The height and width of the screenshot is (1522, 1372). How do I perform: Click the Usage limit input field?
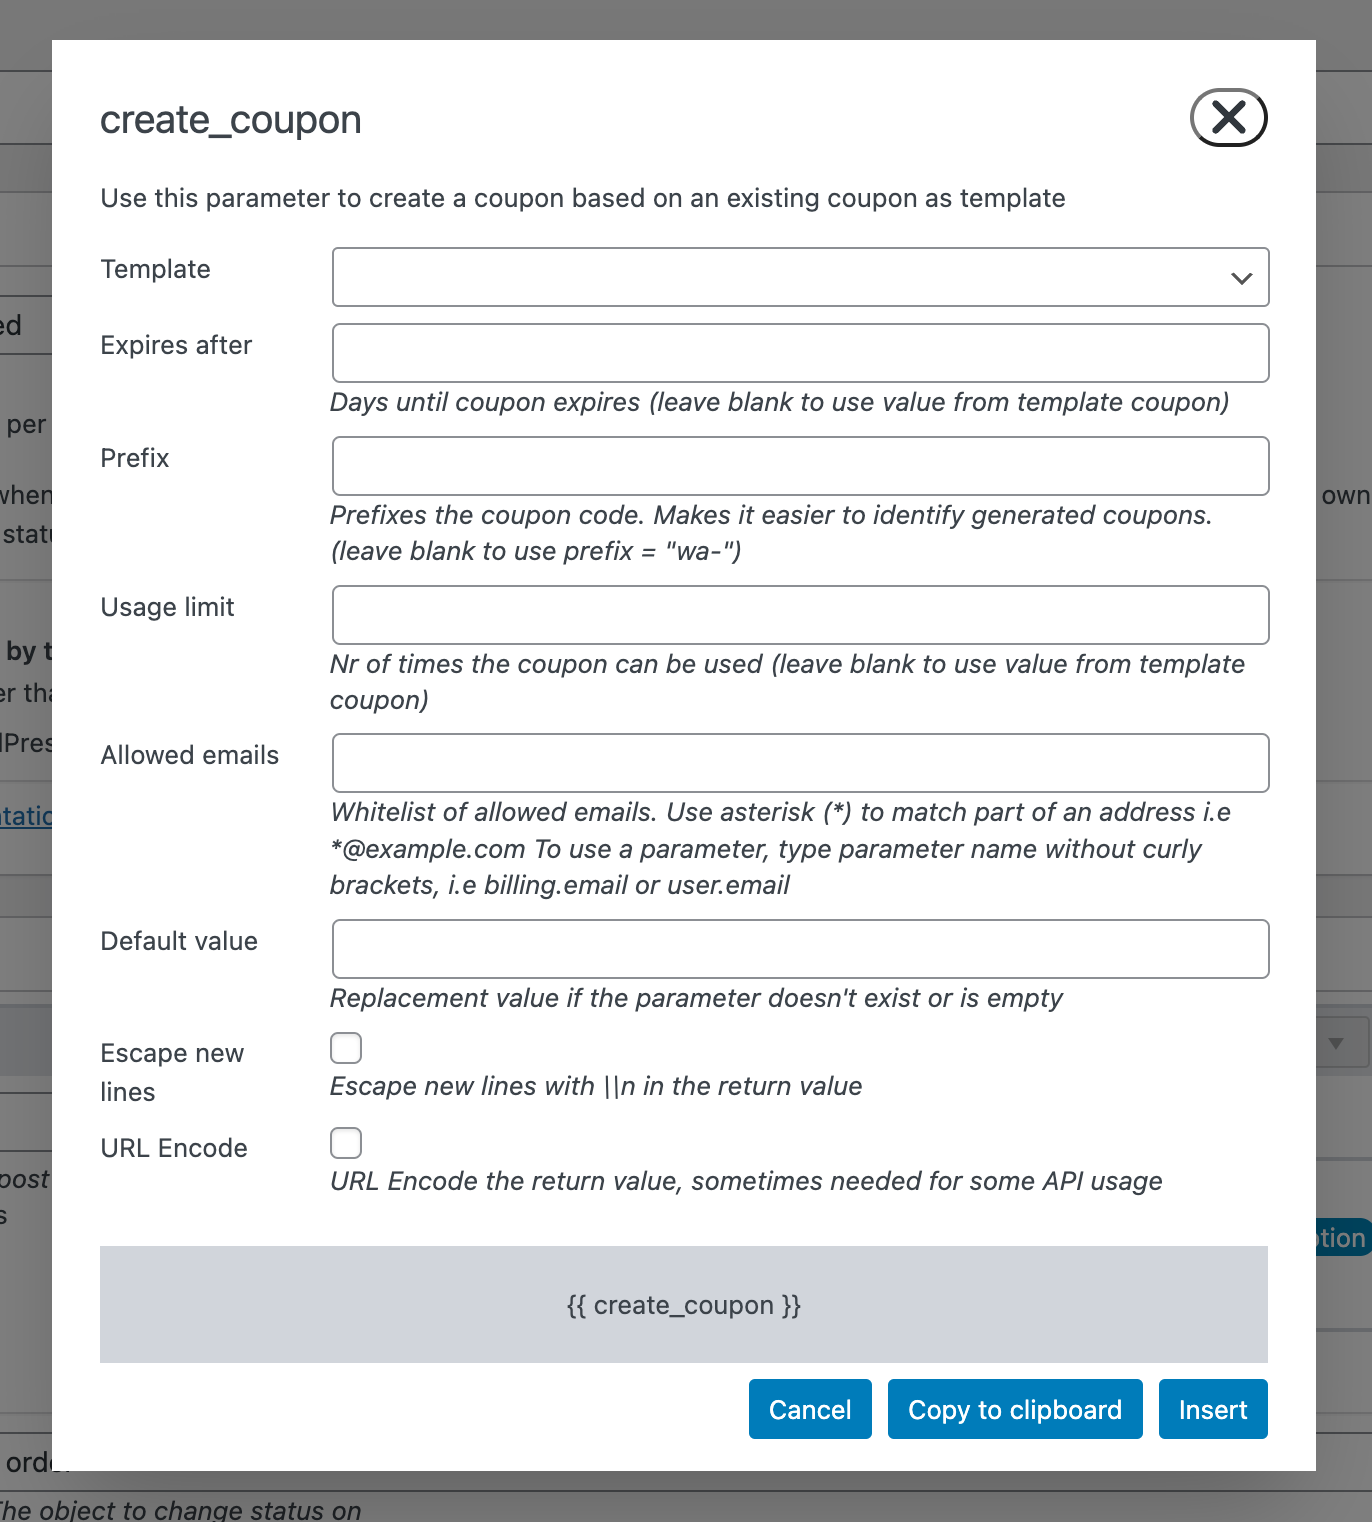(799, 614)
